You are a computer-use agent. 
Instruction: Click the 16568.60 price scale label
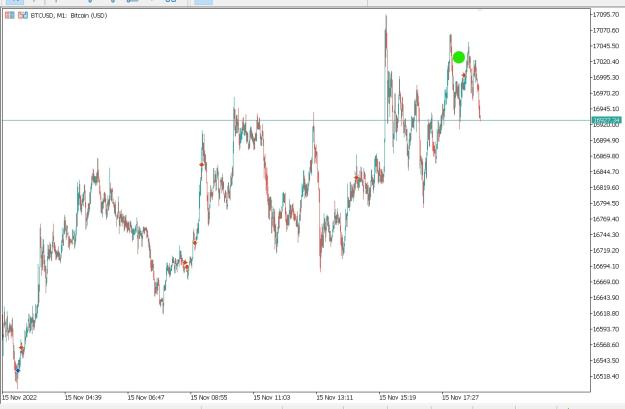[606, 344]
